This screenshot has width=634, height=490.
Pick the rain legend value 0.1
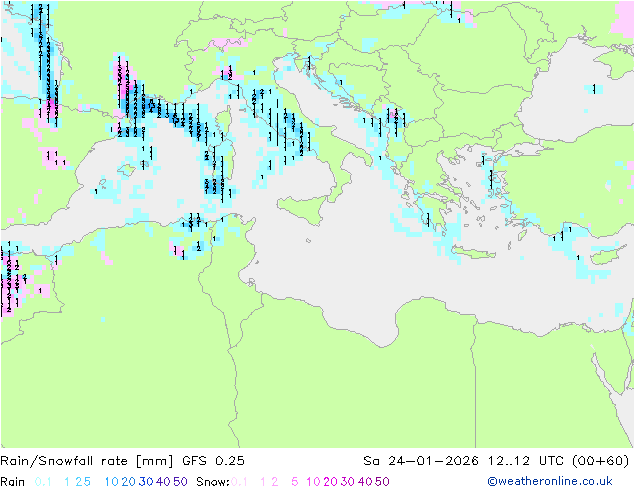43,482
